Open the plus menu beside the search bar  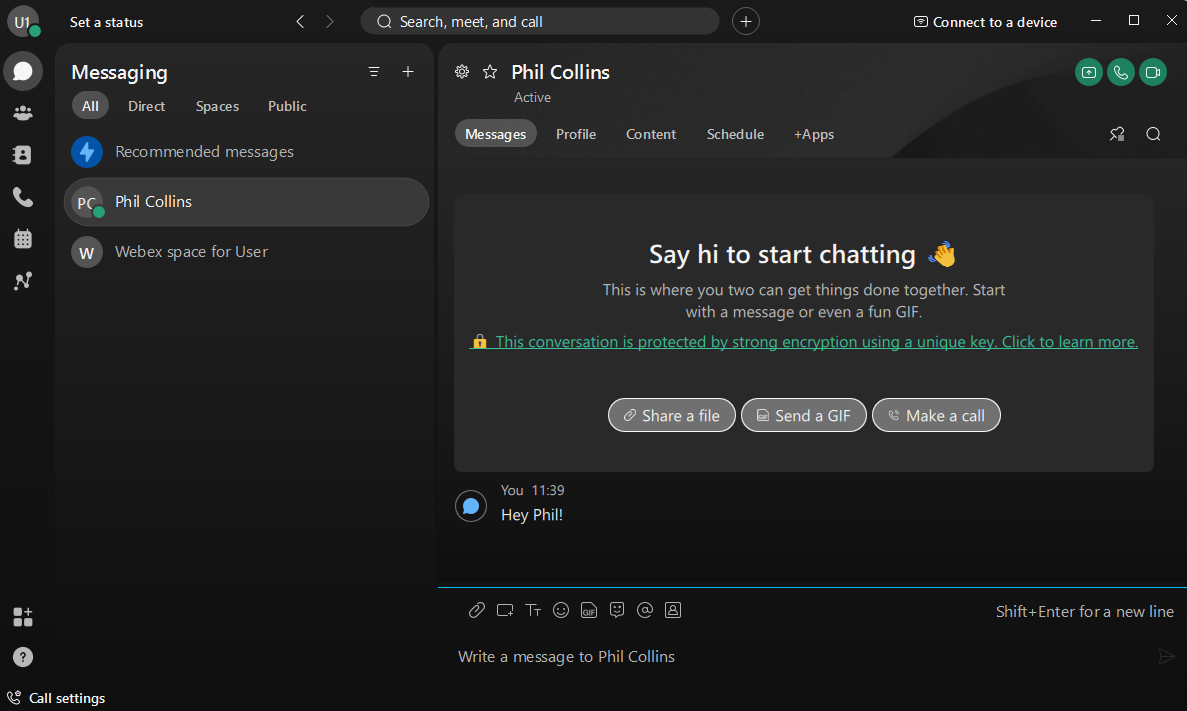[x=746, y=22]
